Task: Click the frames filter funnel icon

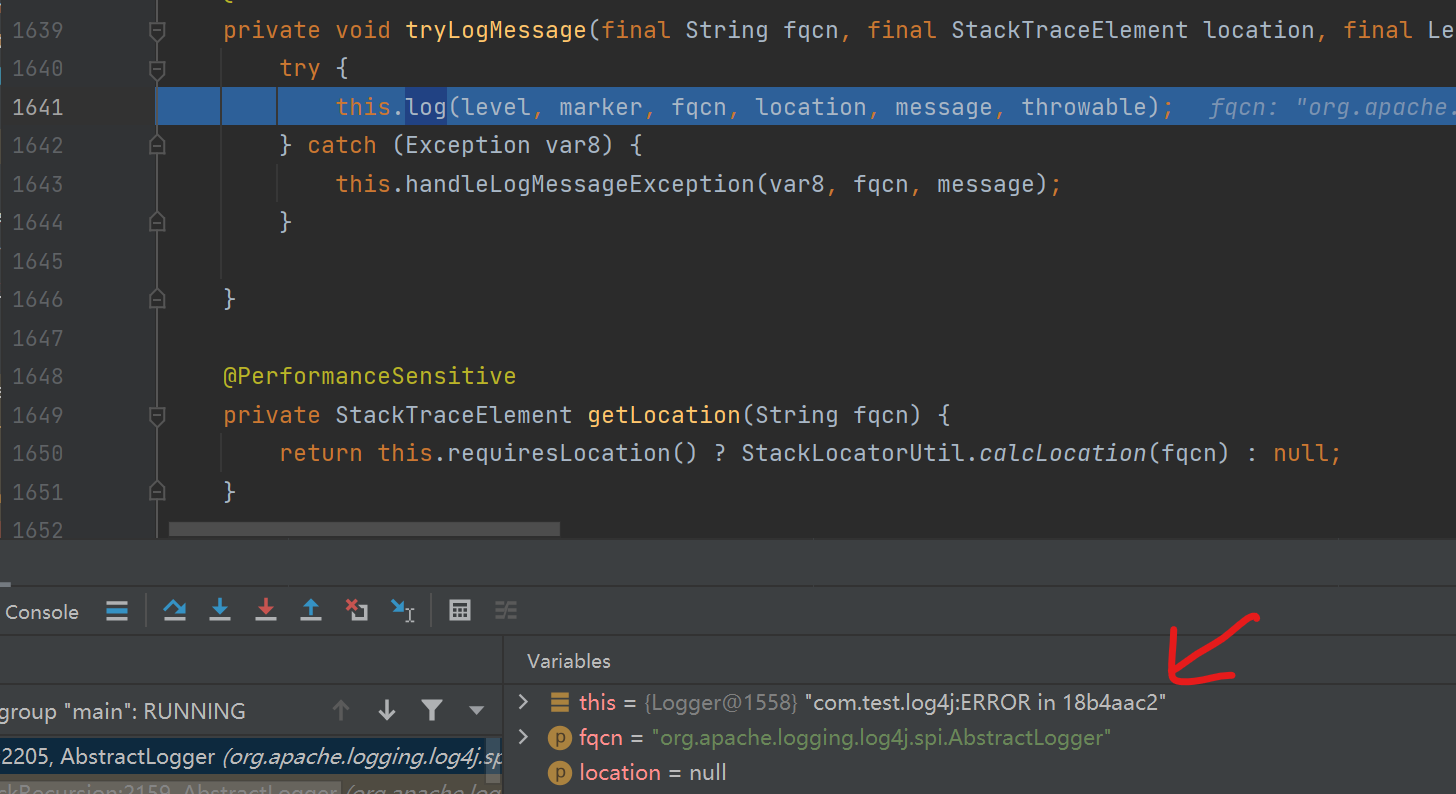Action: point(432,711)
